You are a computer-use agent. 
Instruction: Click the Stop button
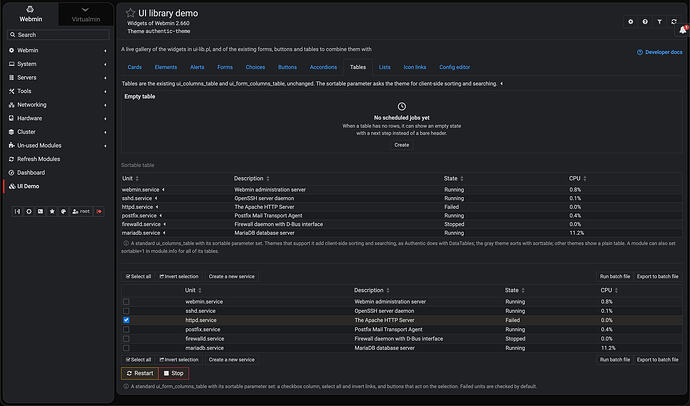(174, 373)
